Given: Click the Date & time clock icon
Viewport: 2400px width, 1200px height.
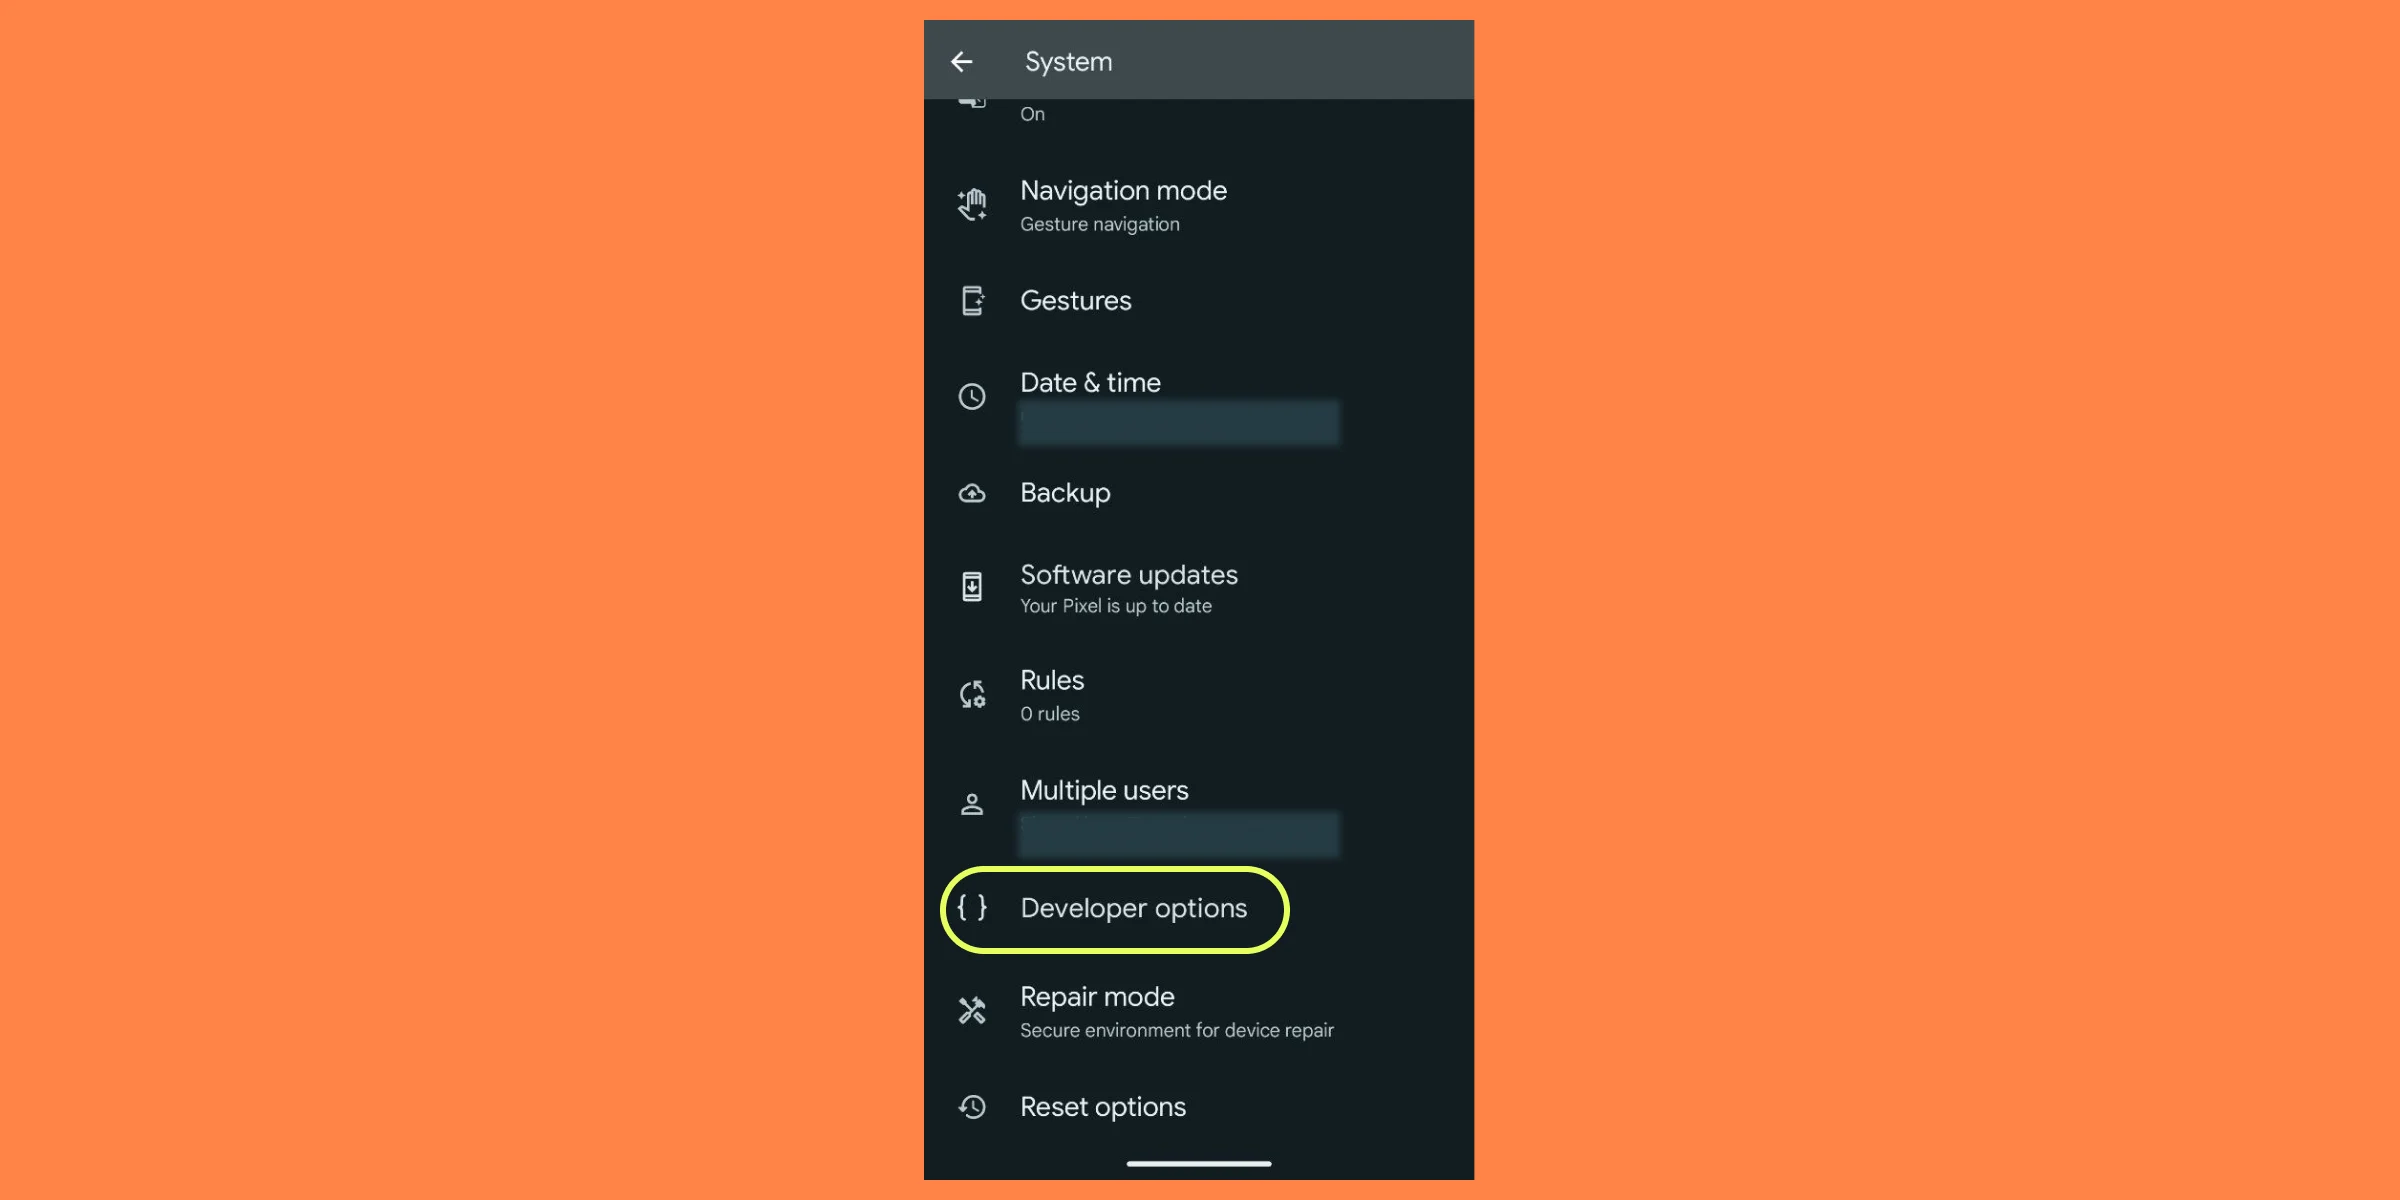Looking at the screenshot, I should (972, 396).
